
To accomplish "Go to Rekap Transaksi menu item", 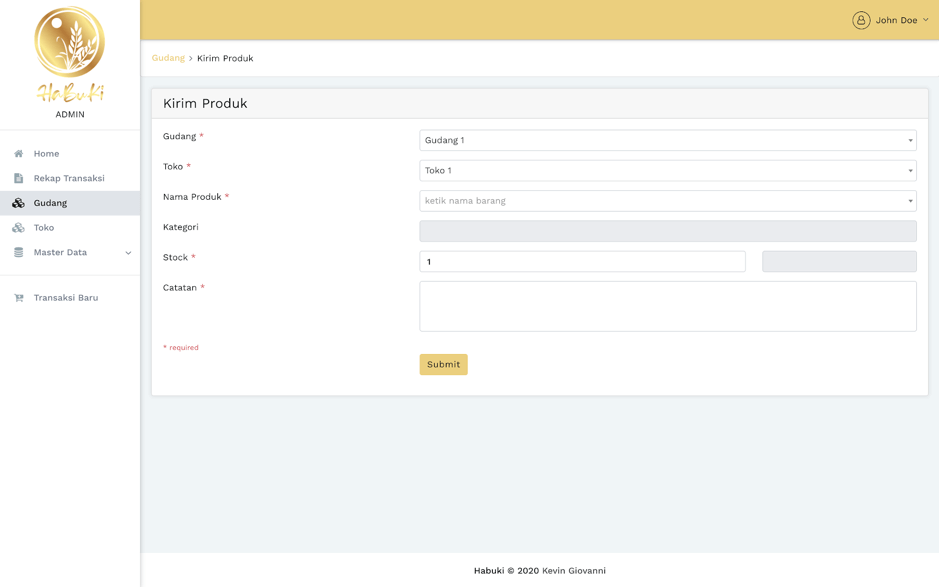I will 69,178.
